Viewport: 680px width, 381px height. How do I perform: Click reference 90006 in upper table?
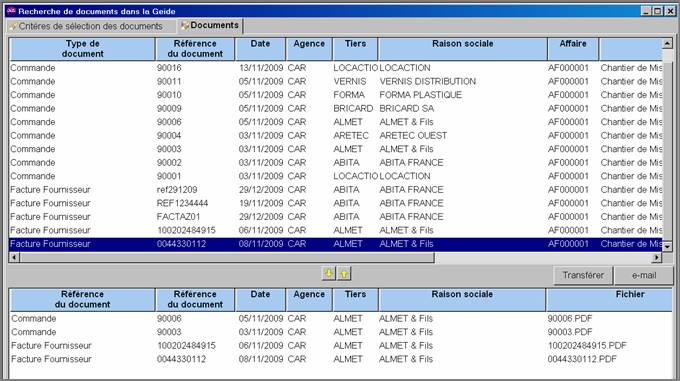[169, 122]
